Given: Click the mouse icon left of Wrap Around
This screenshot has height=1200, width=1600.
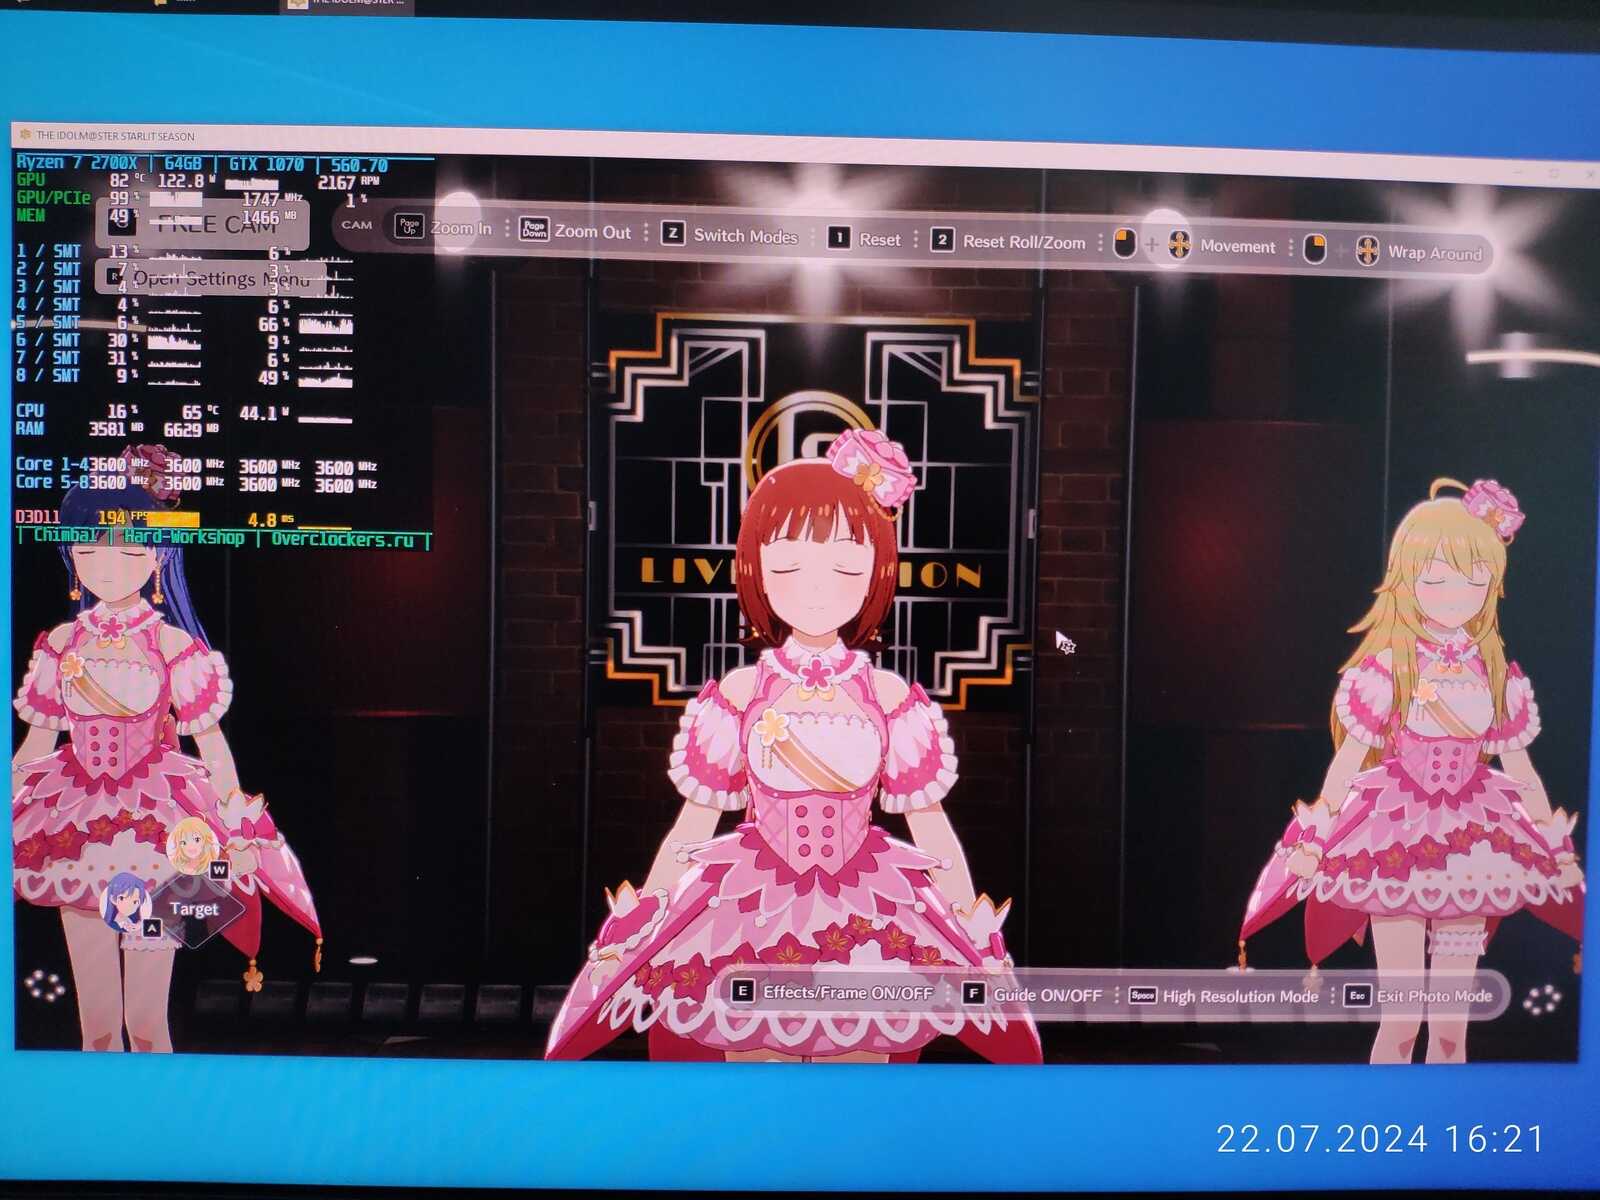Looking at the screenshot, I should coord(1315,249).
